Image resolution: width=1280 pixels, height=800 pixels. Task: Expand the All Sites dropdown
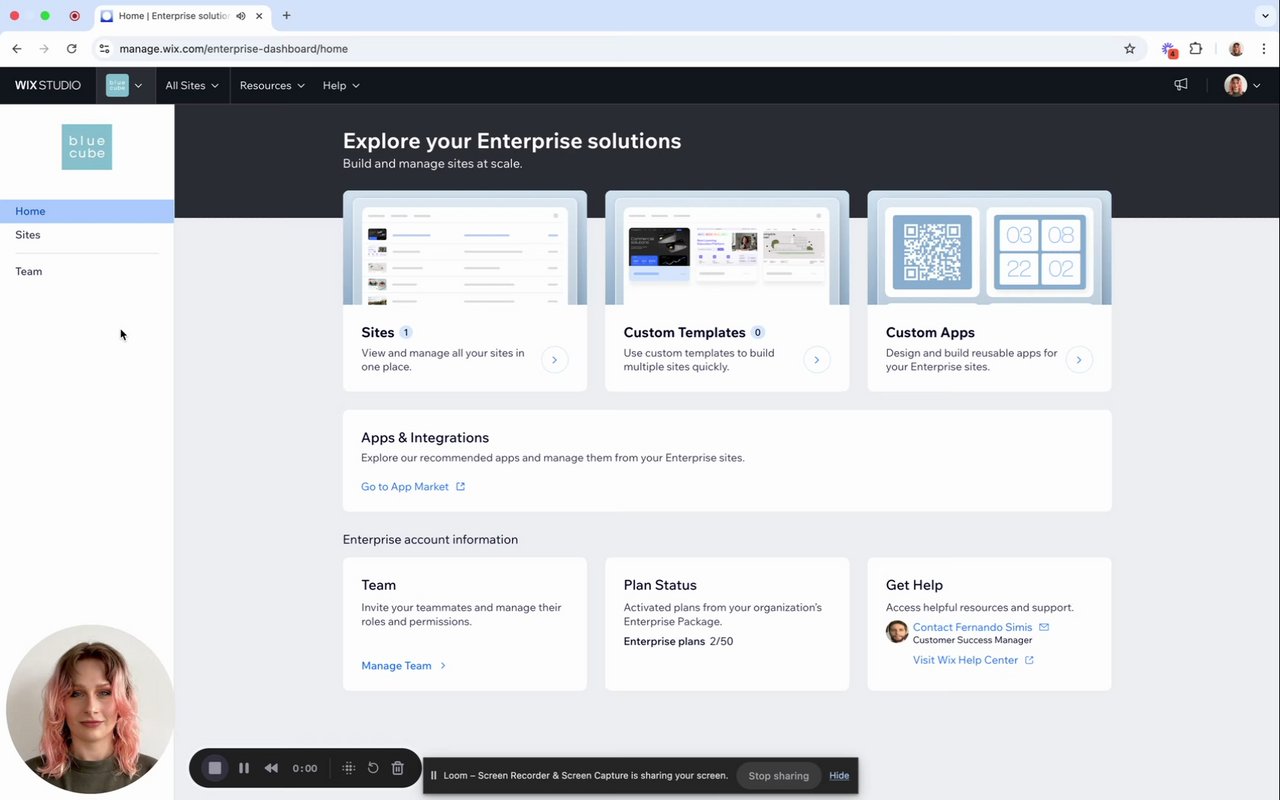click(192, 85)
